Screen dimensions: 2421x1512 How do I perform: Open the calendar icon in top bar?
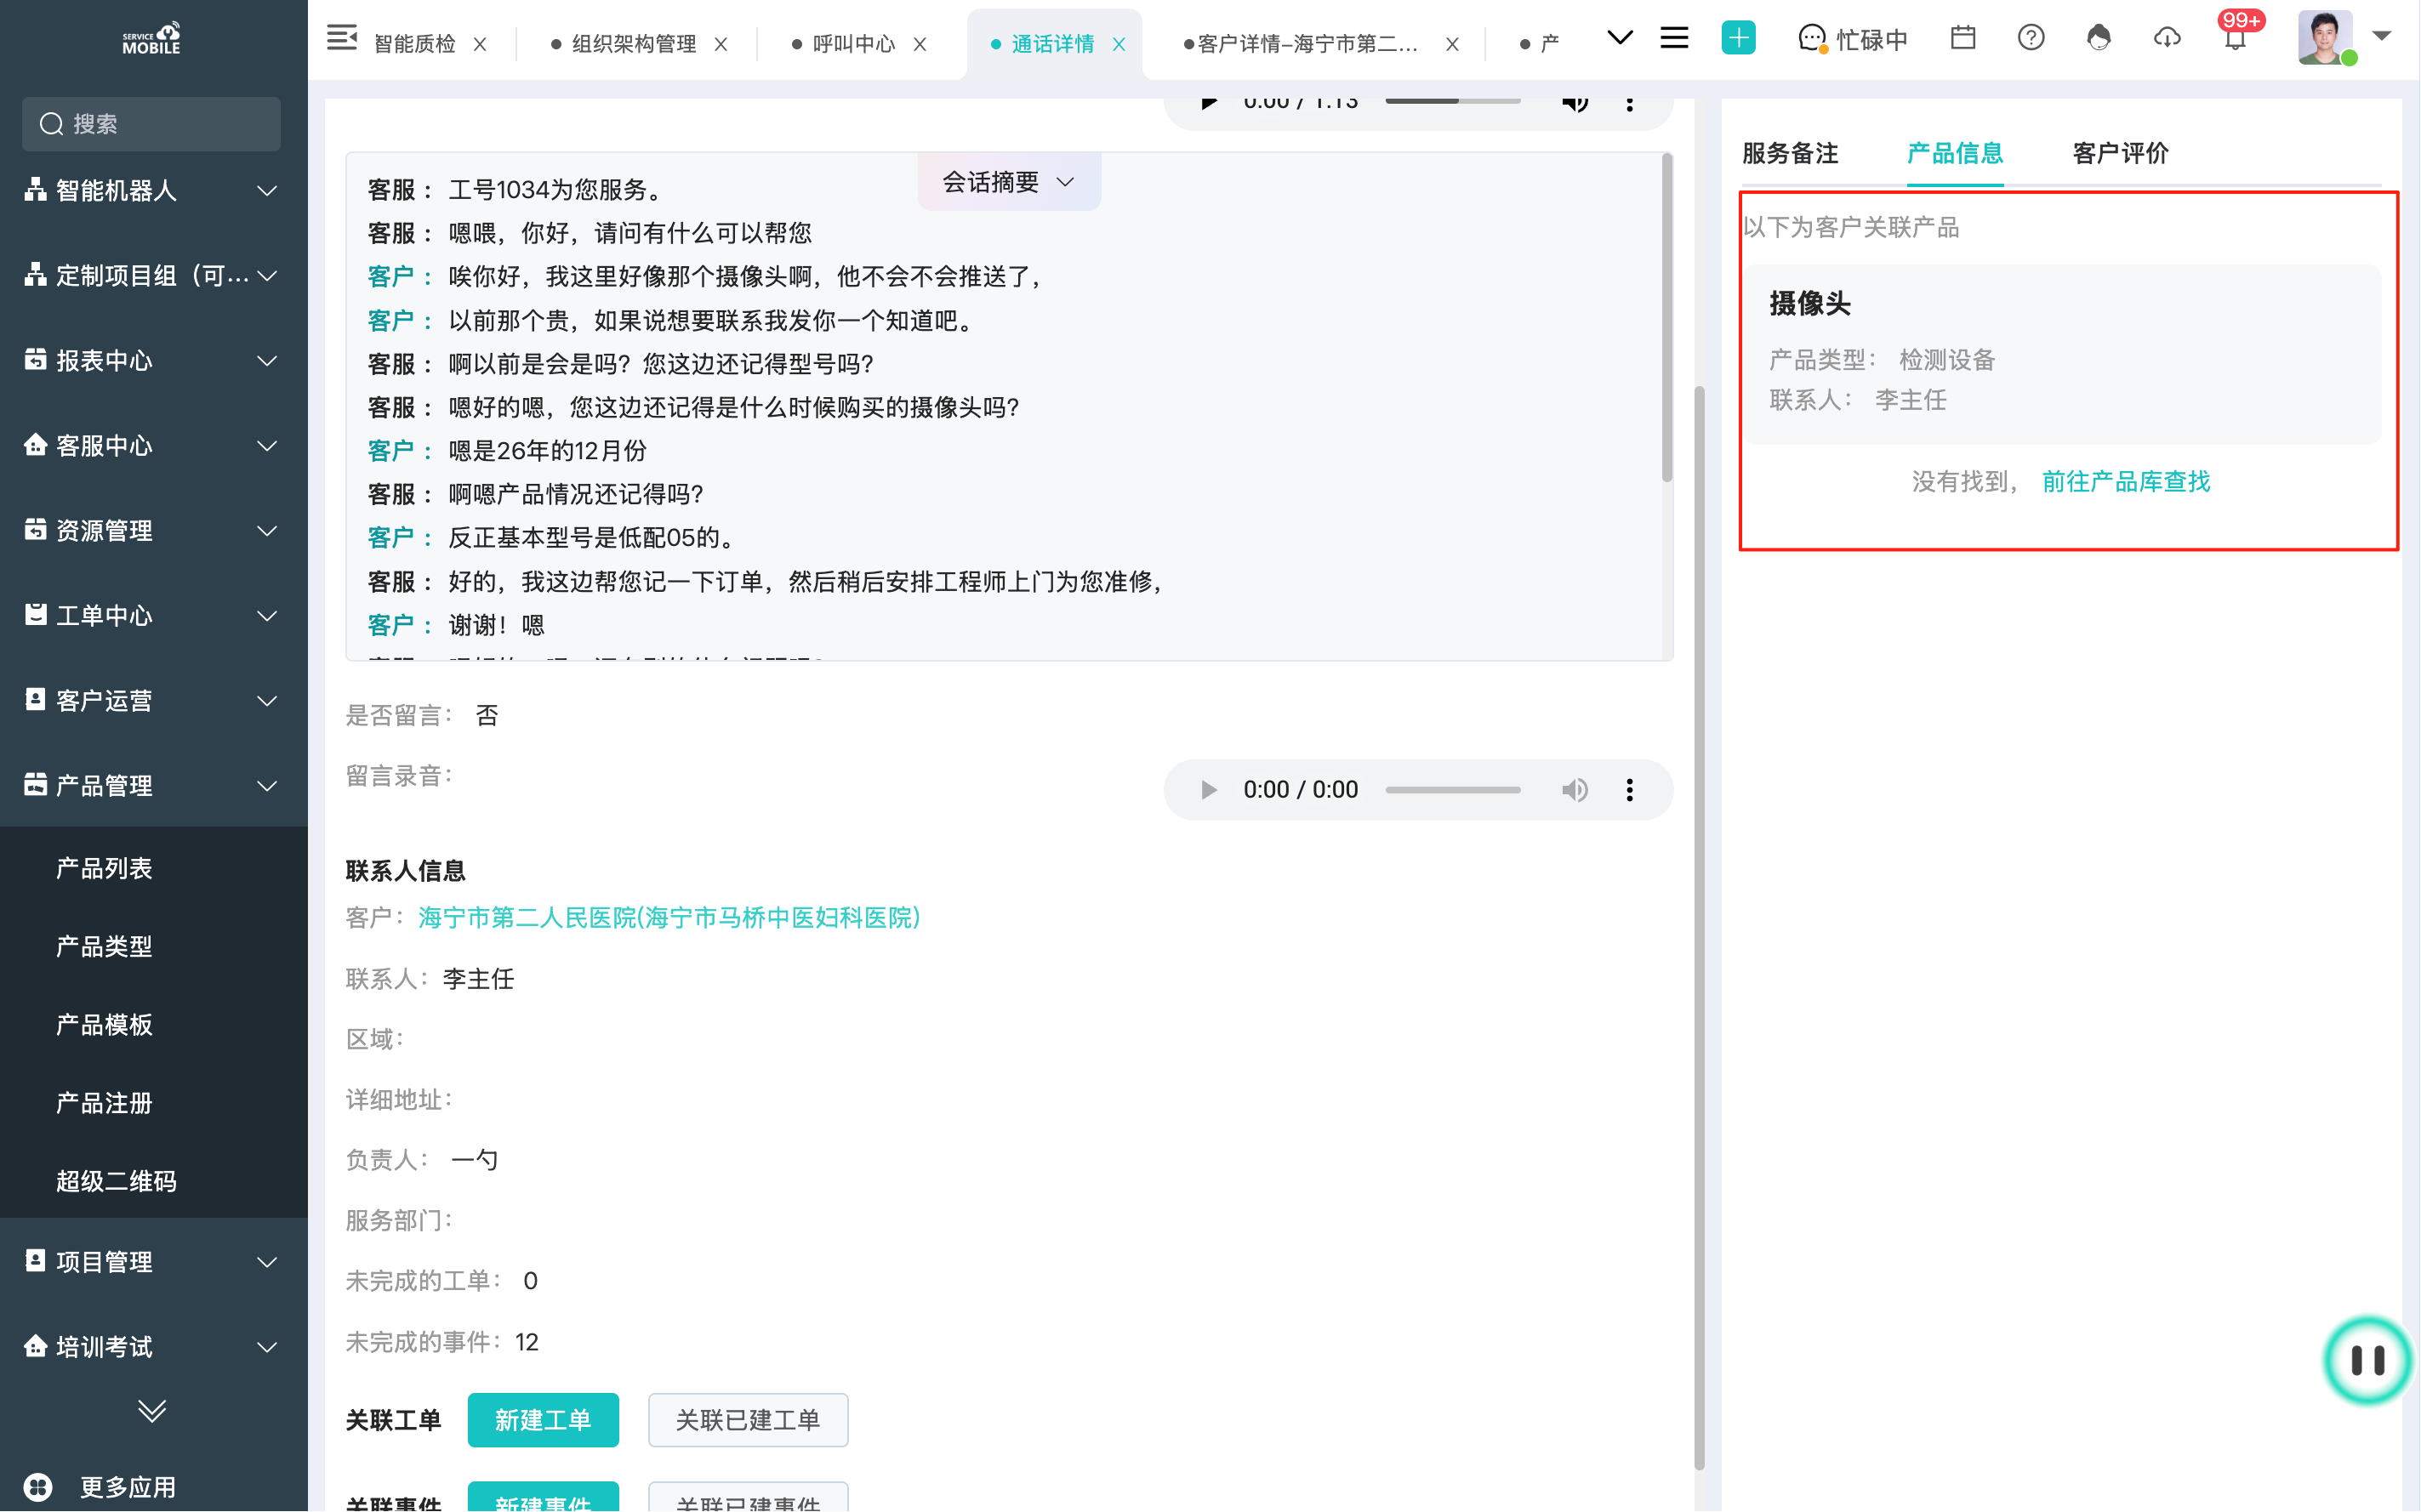[x=1962, y=39]
